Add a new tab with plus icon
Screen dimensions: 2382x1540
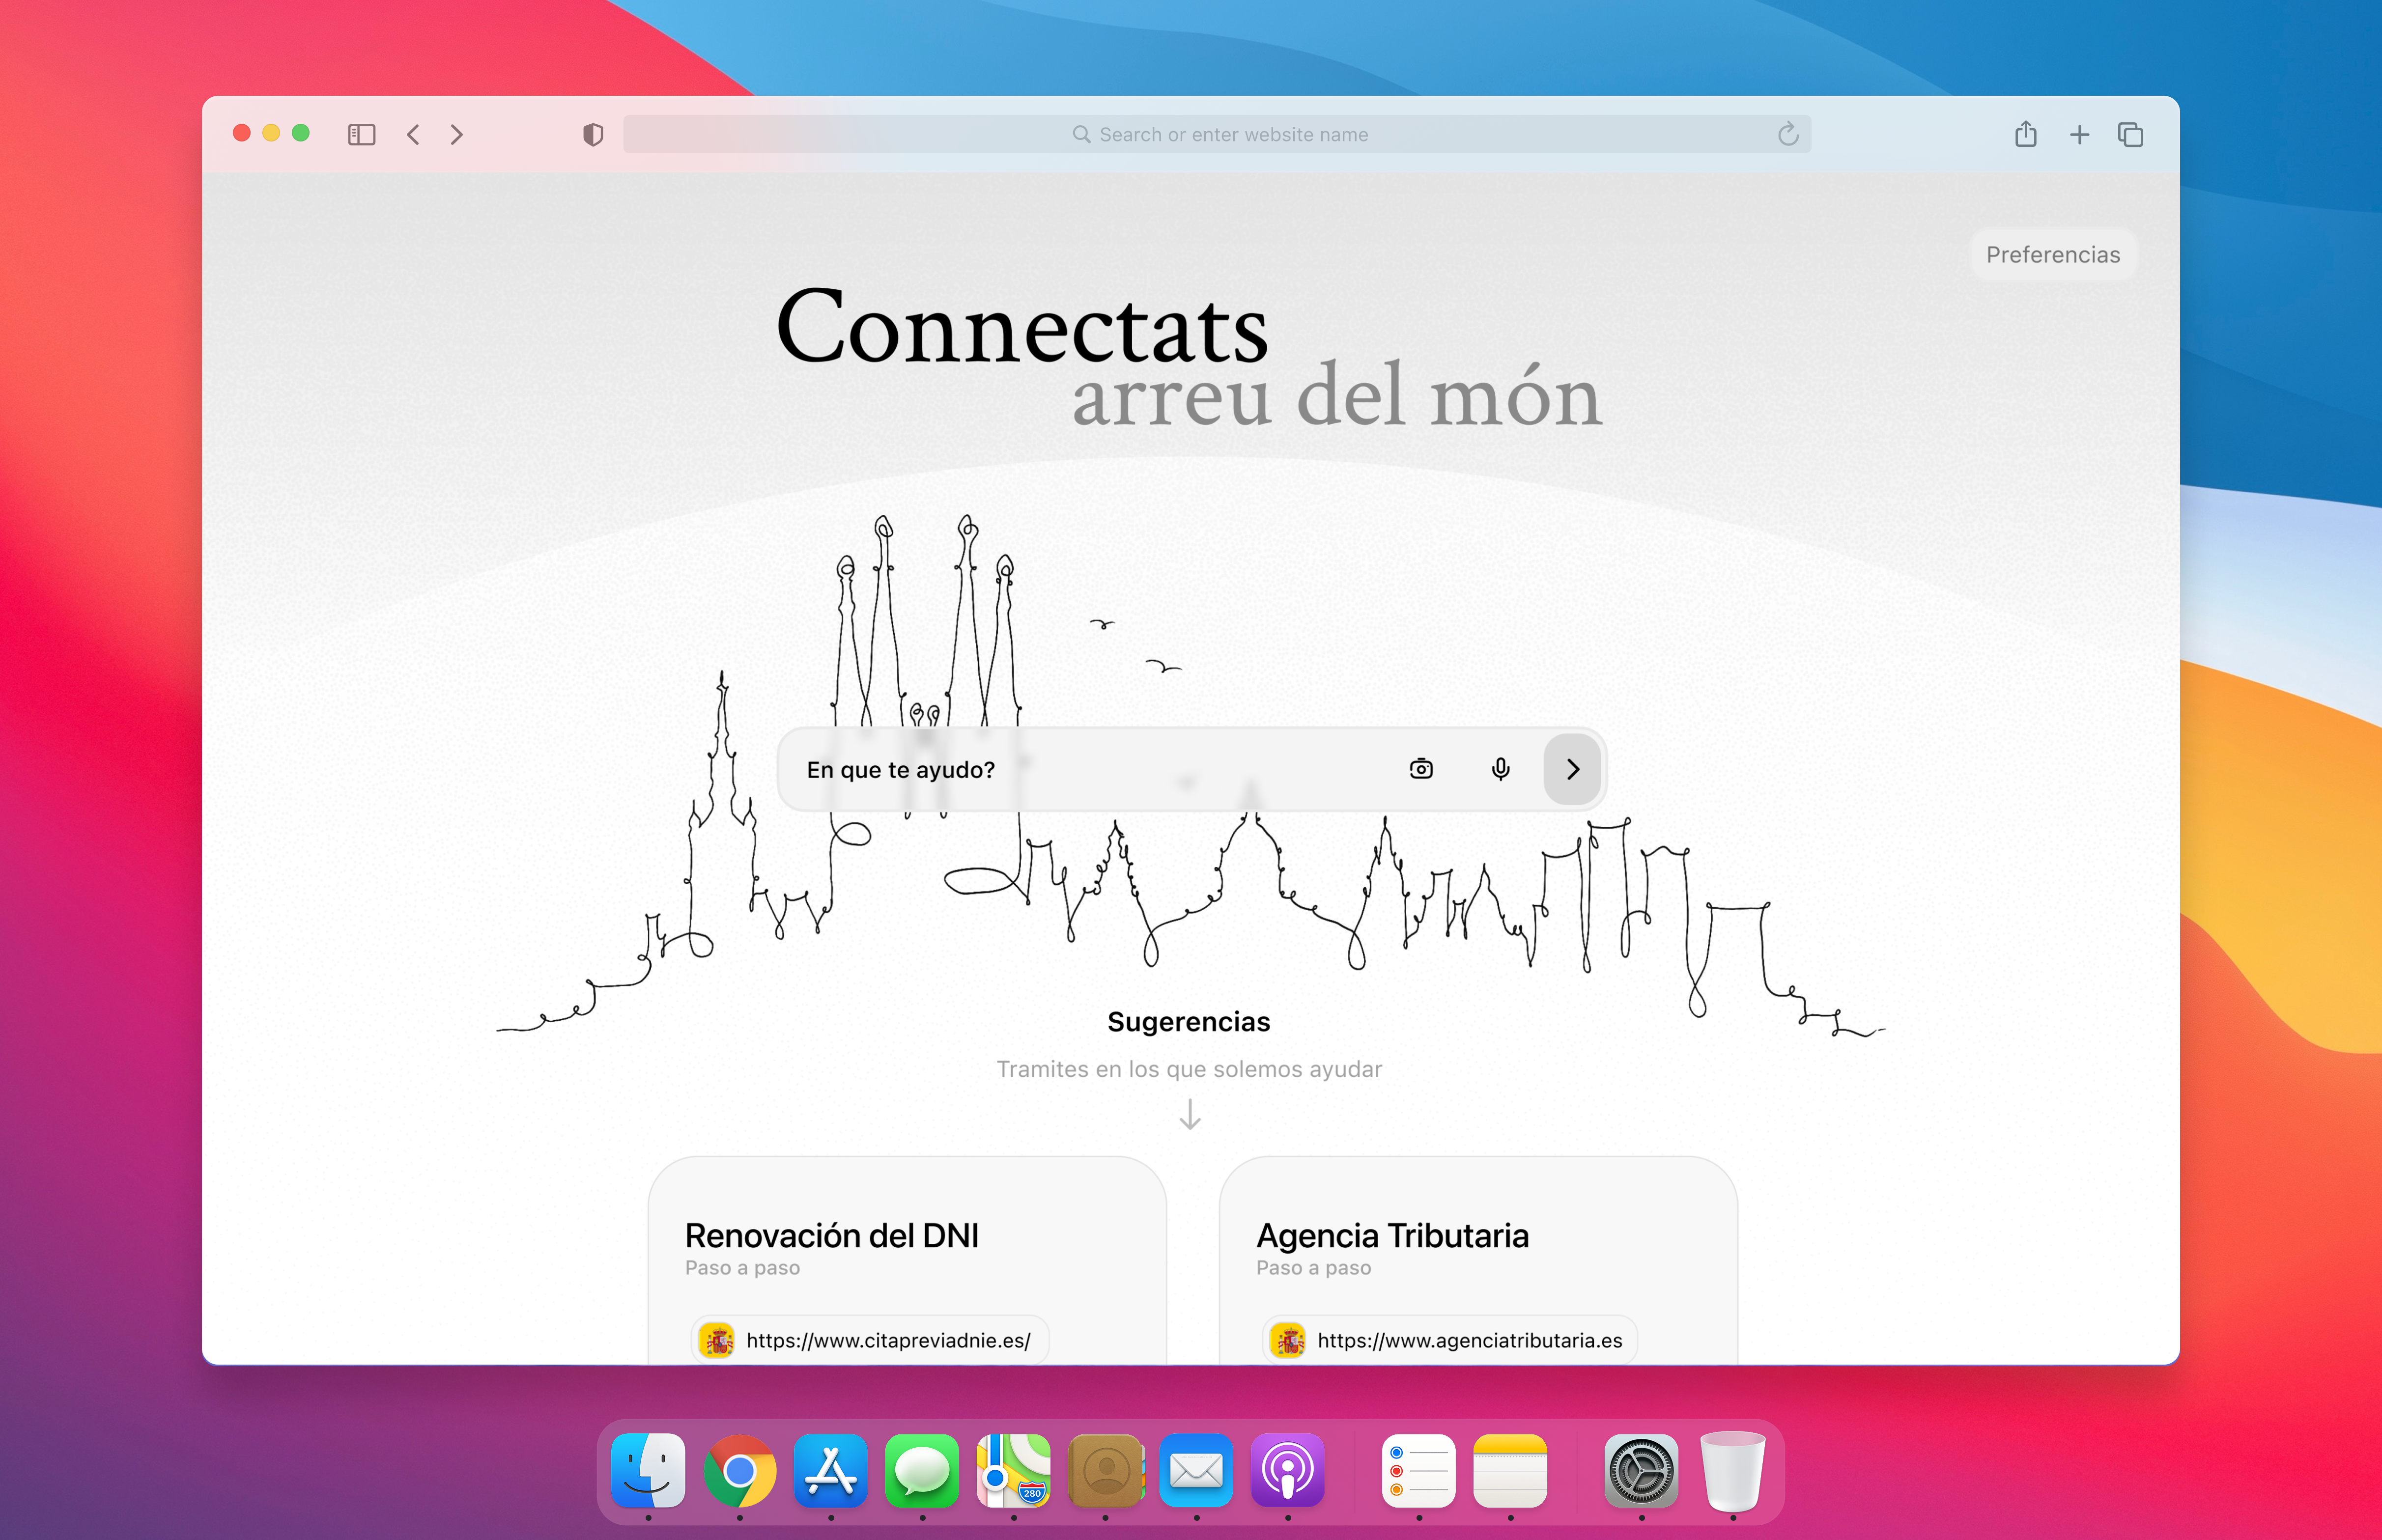click(2079, 134)
